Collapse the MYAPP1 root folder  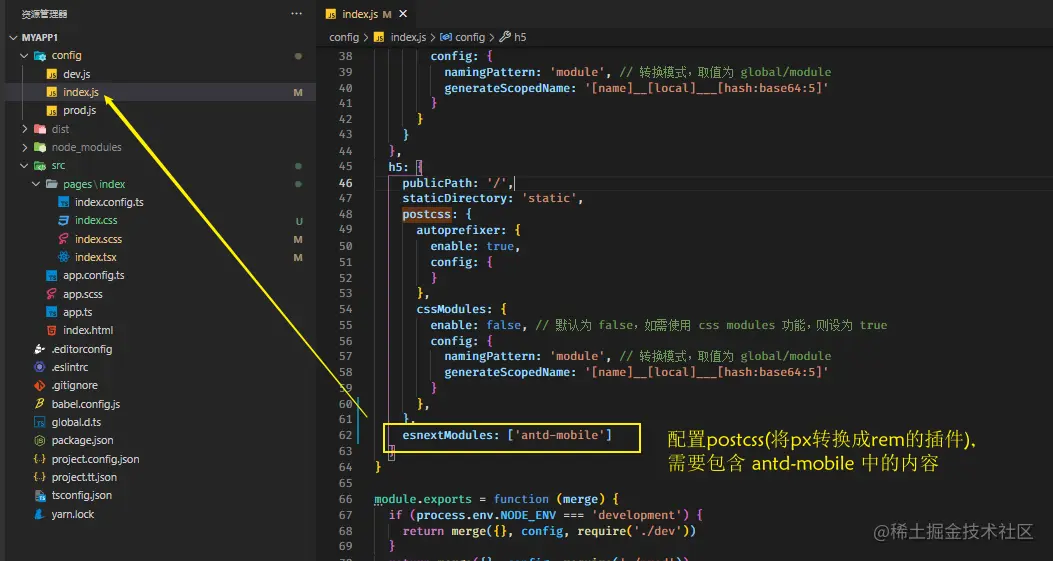tap(13, 38)
